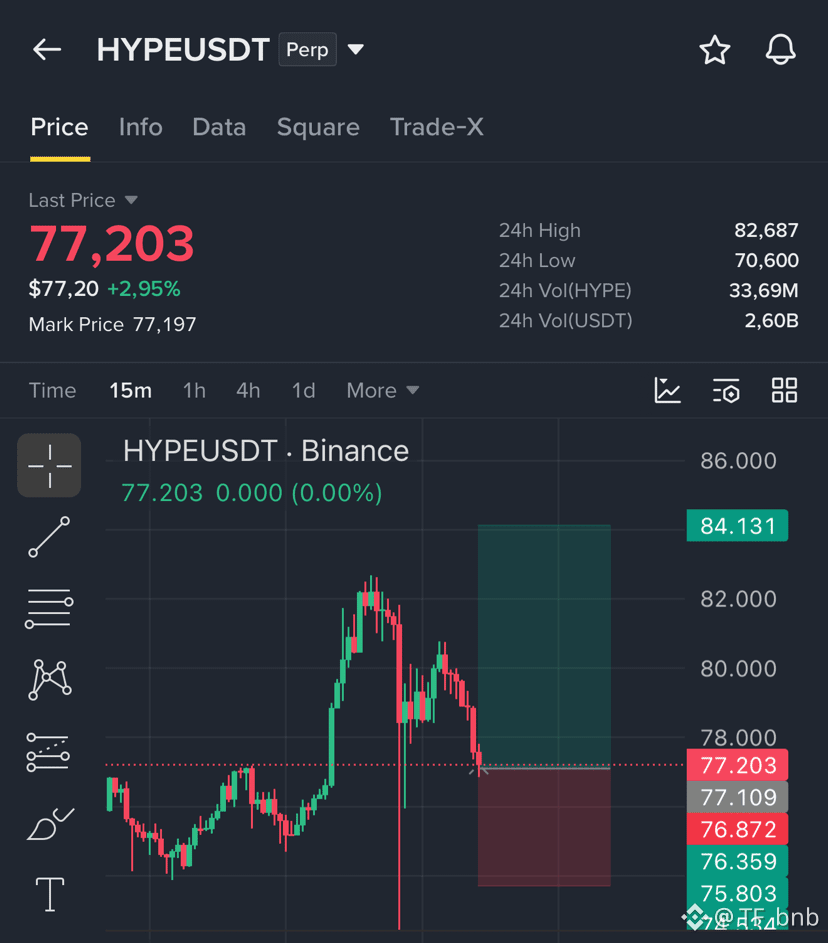Select the 1h chart interval
The width and height of the screenshot is (828, 943).
click(x=194, y=390)
